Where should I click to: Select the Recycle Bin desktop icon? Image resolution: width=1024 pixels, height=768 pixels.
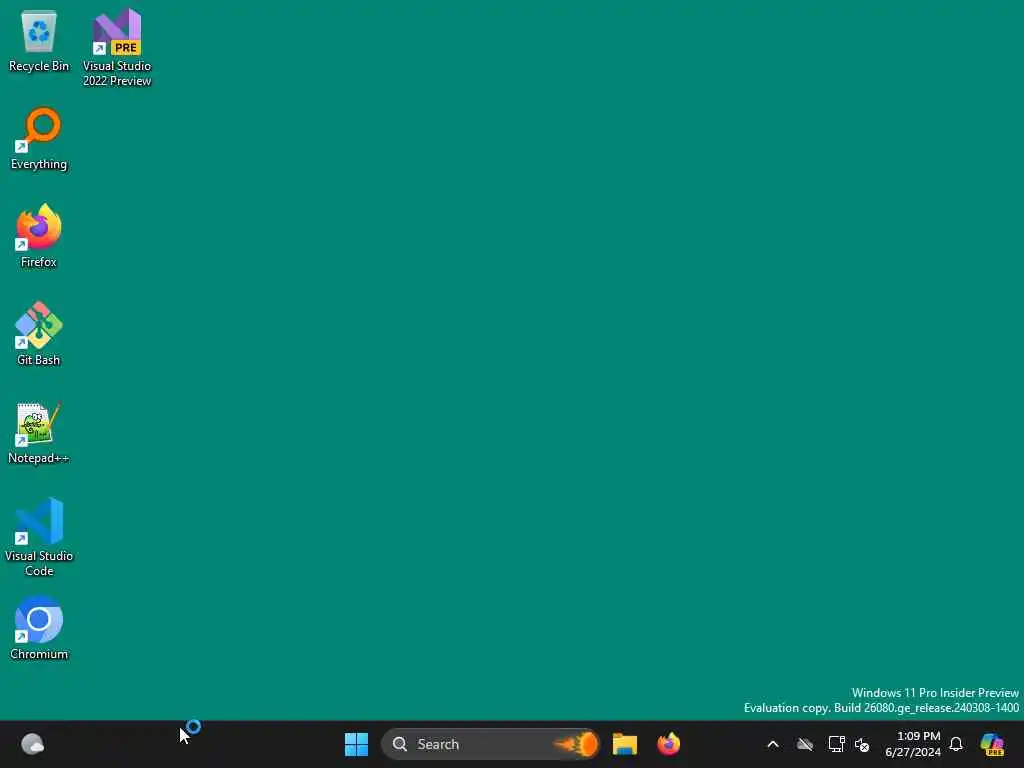point(39,40)
